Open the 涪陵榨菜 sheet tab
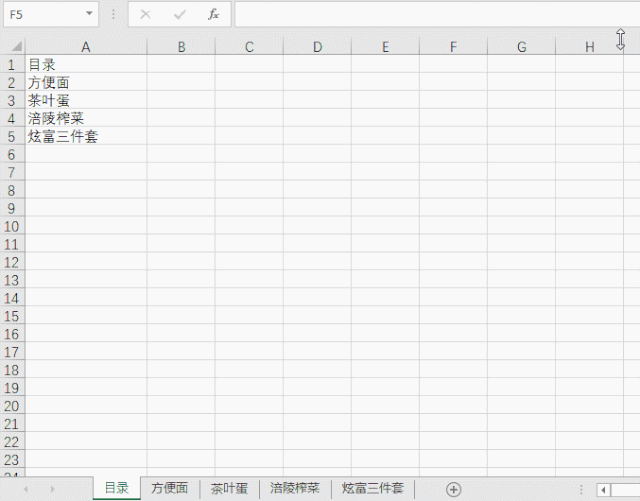Viewport: 640px width, 501px height. tap(295, 488)
